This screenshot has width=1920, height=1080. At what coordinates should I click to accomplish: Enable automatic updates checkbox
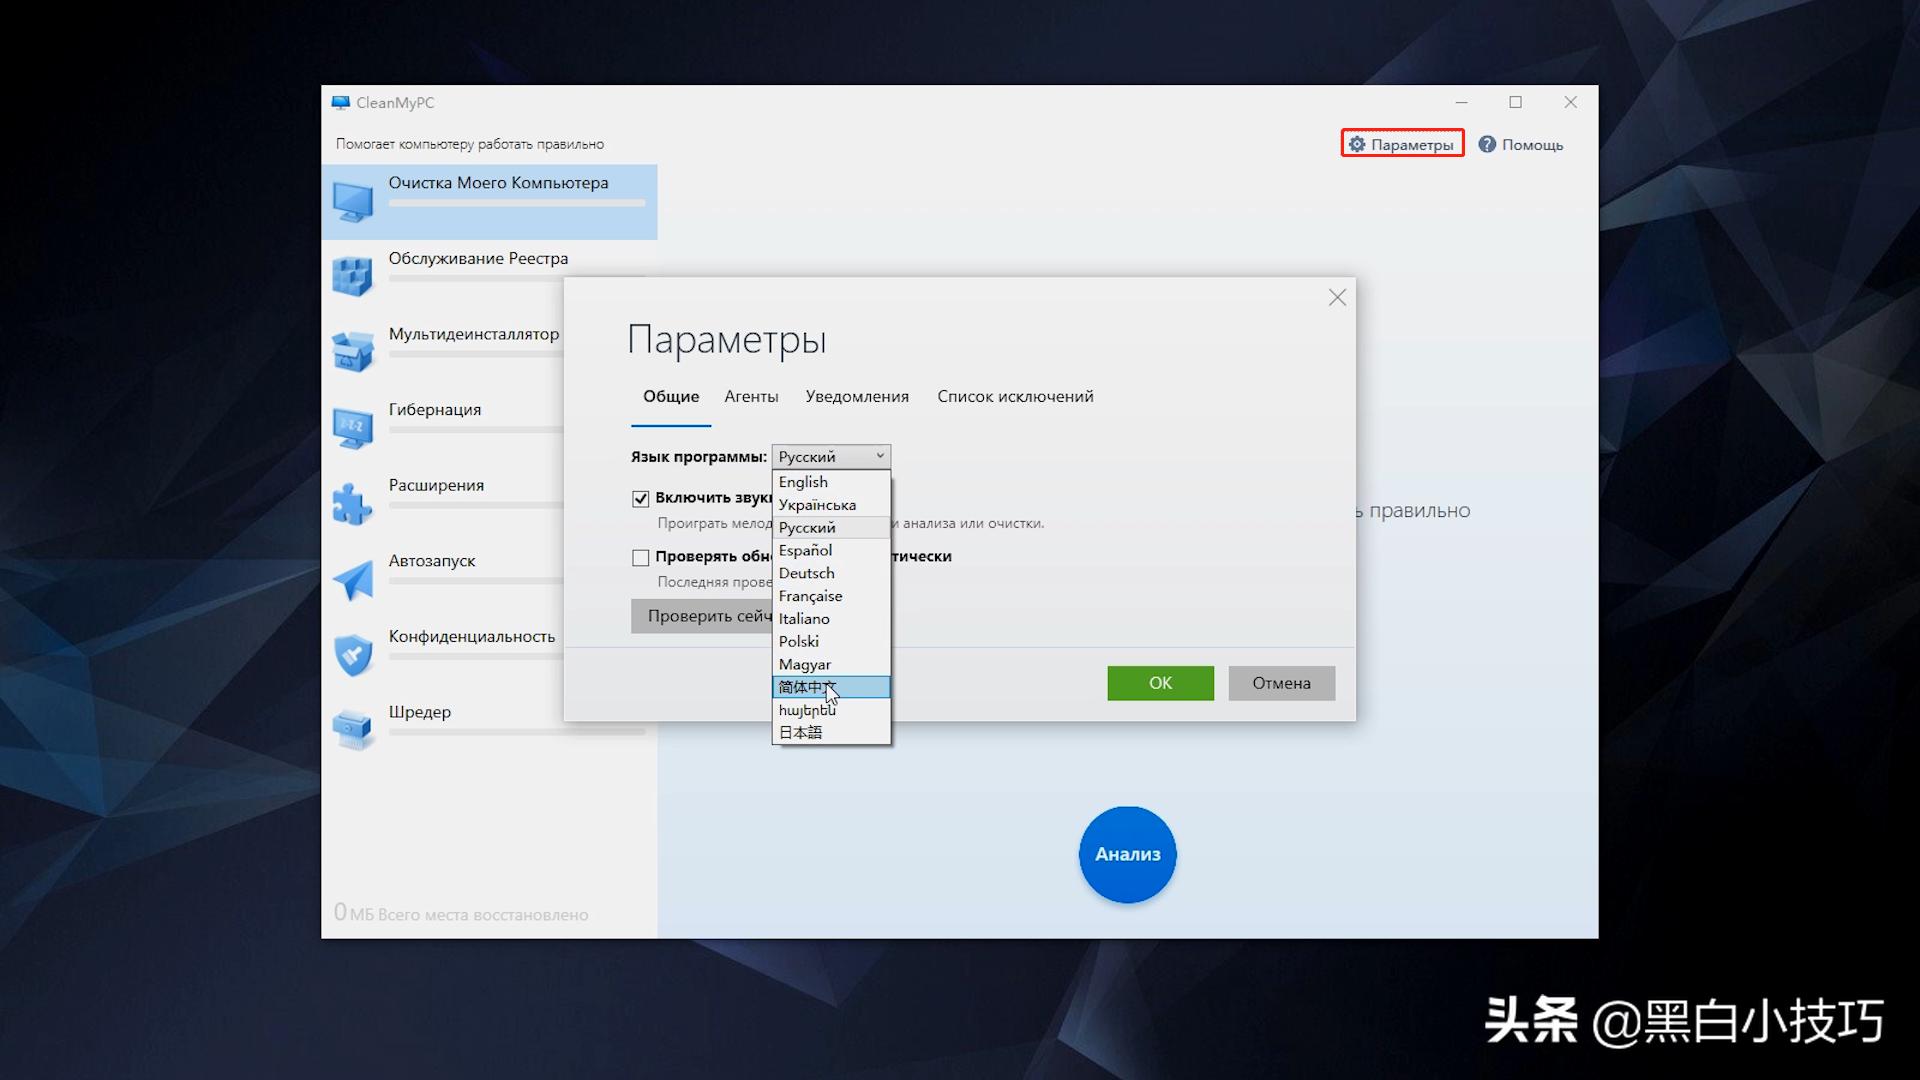(x=640, y=557)
